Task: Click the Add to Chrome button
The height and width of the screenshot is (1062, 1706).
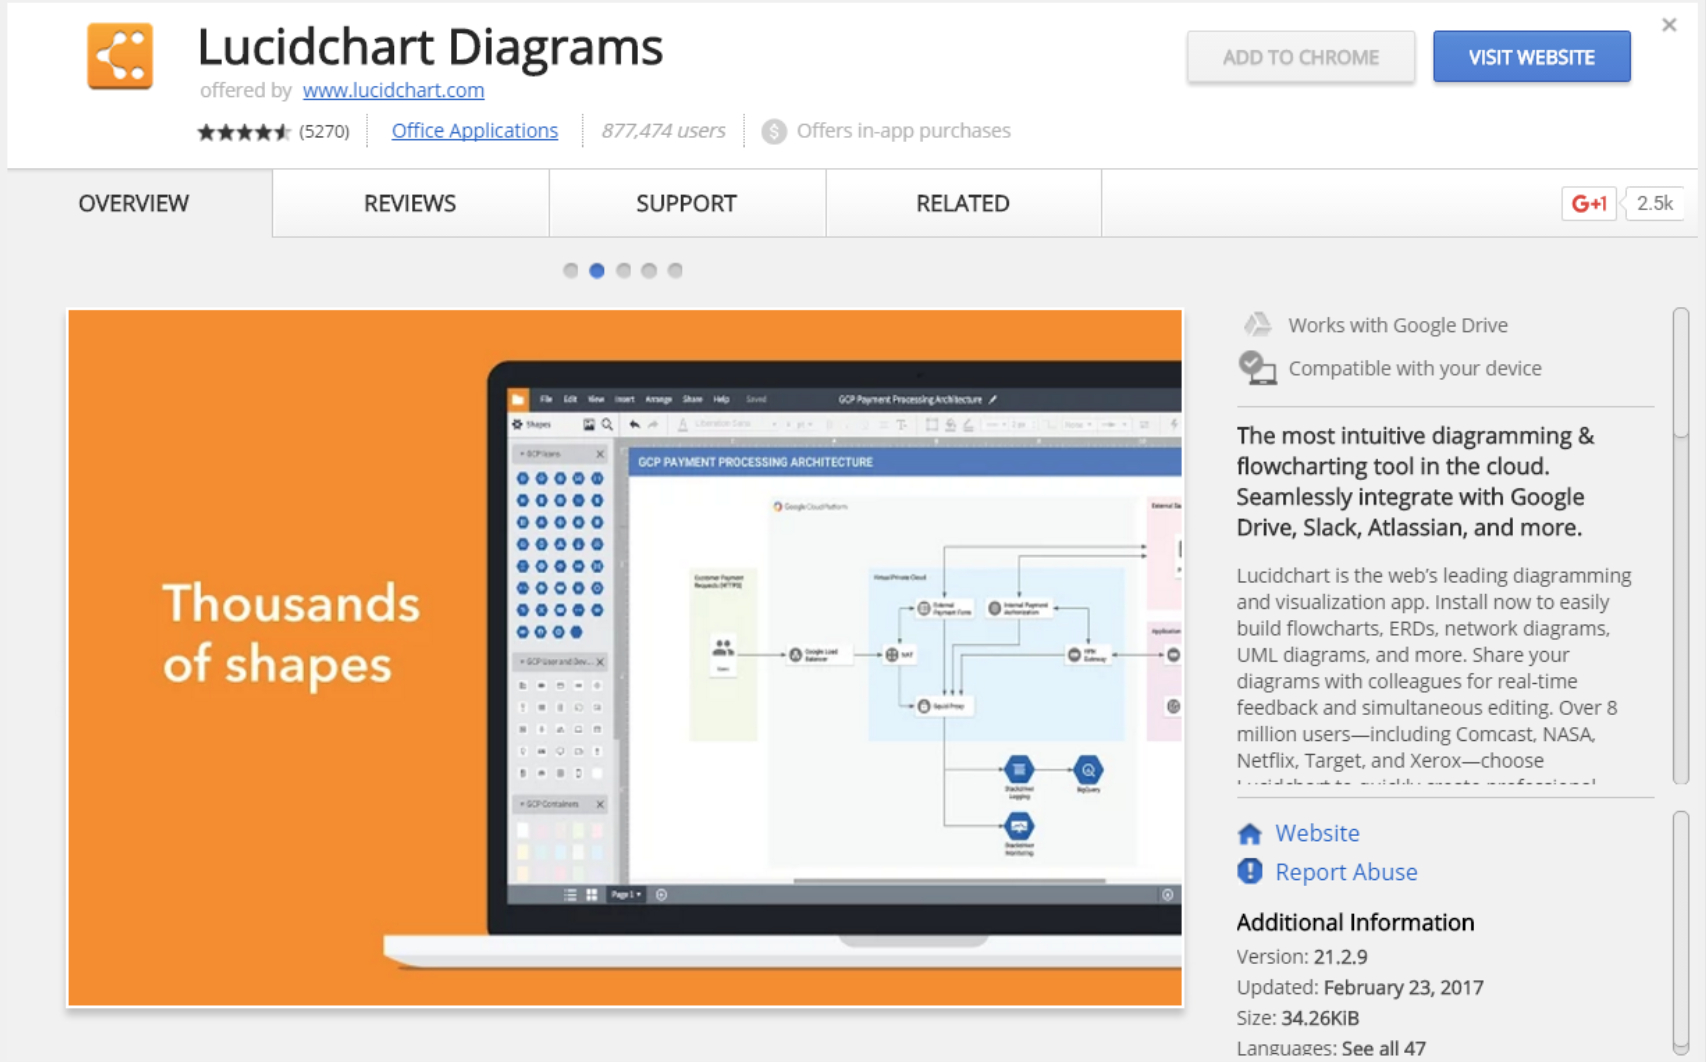Action: (1301, 57)
